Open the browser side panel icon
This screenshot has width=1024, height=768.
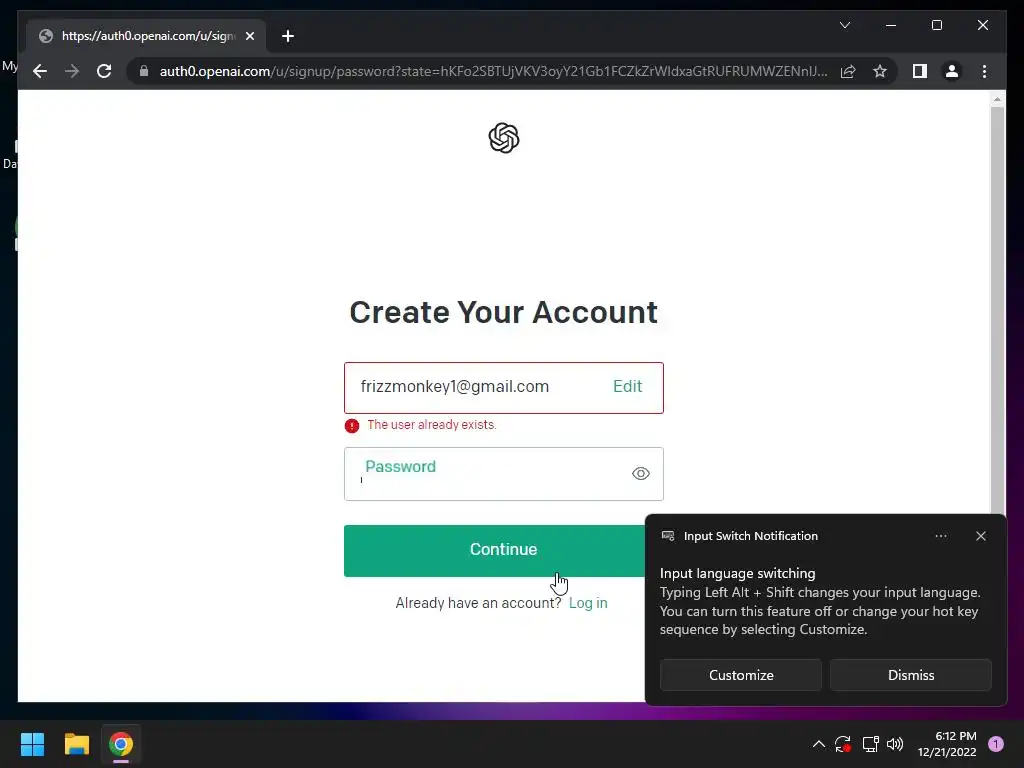tap(920, 71)
